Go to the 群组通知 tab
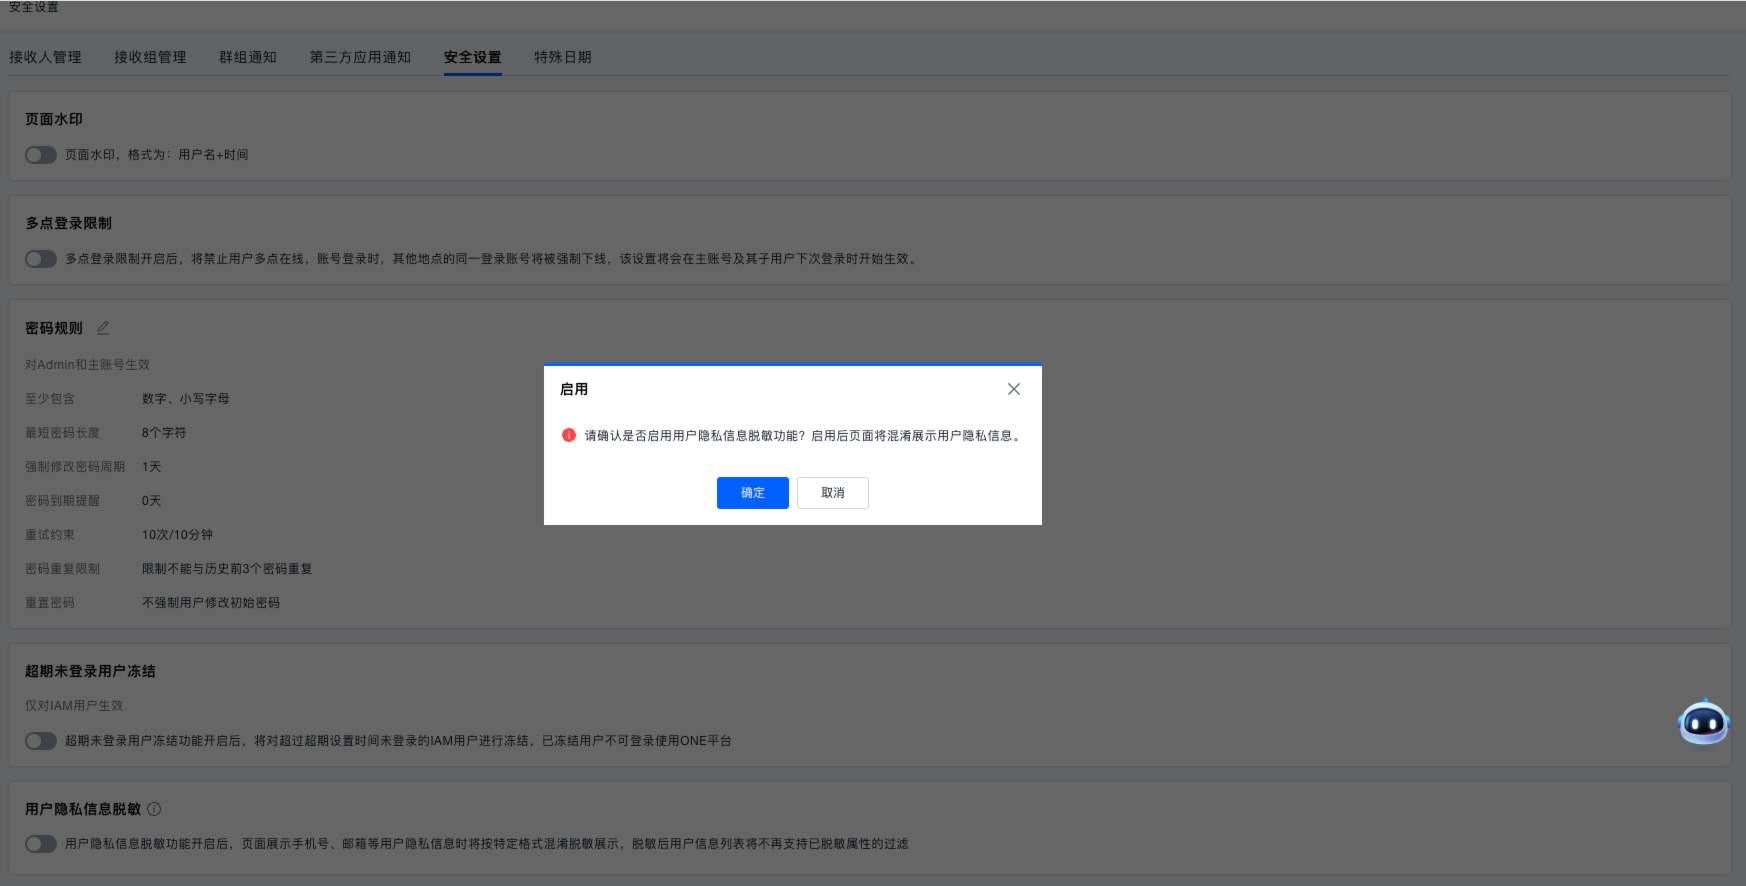Image resolution: width=1746 pixels, height=886 pixels. click(248, 57)
